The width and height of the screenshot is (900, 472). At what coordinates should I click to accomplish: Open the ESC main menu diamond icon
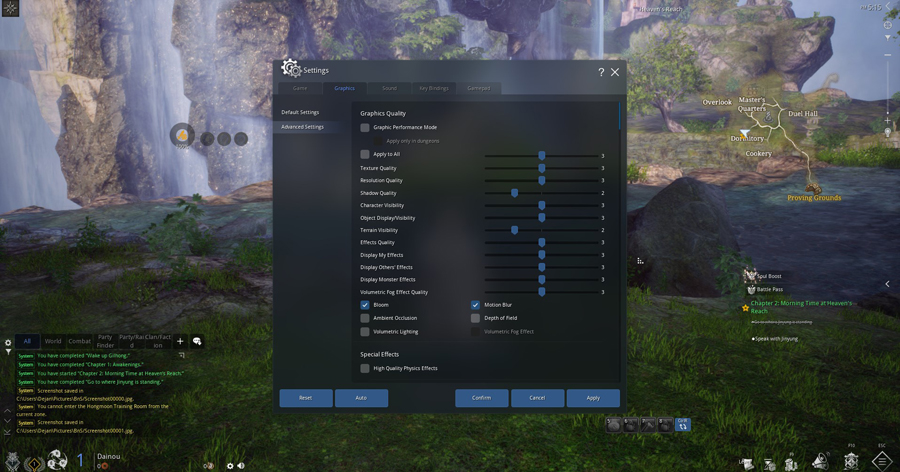point(882,461)
